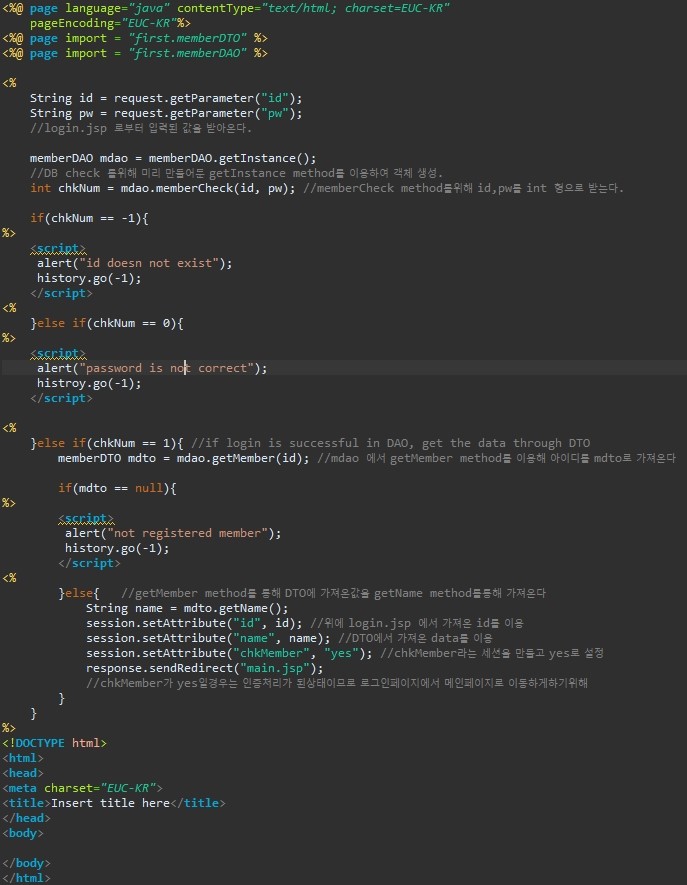
Task: Click the response.sendRedirect("main.jsp") line
Action: click(x=204, y=668)
